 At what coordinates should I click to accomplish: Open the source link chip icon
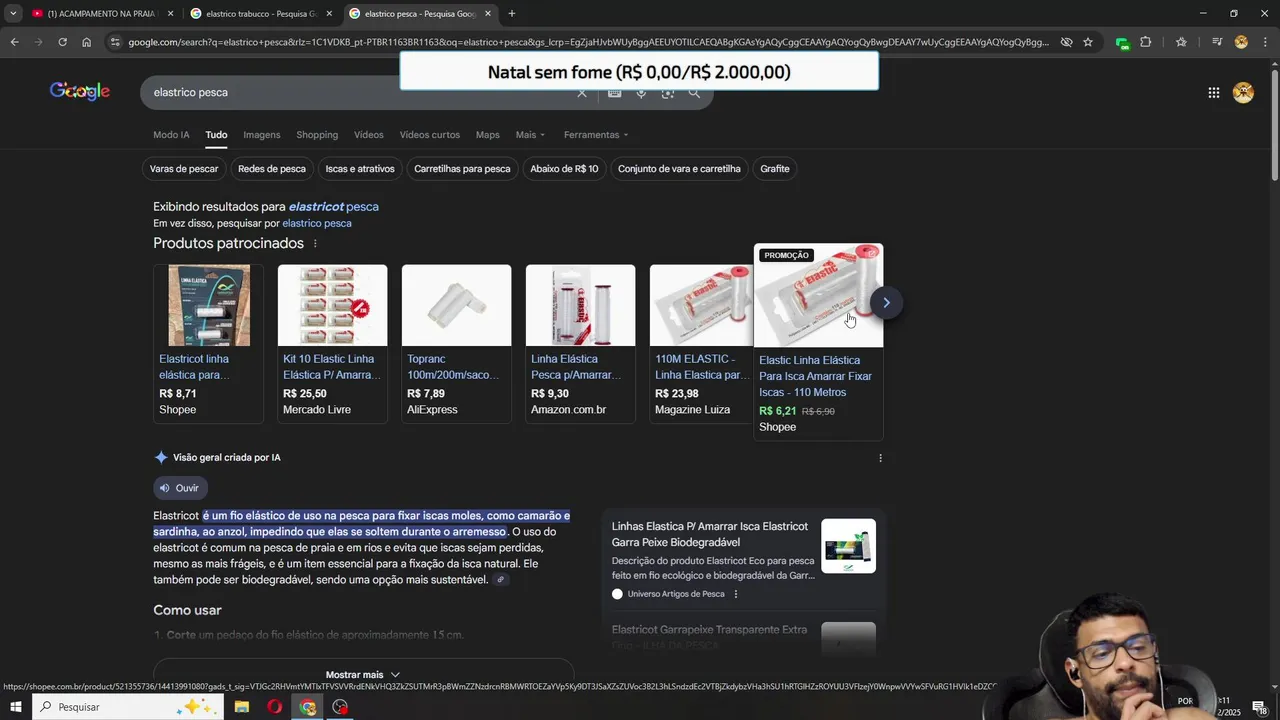(501, 580)
